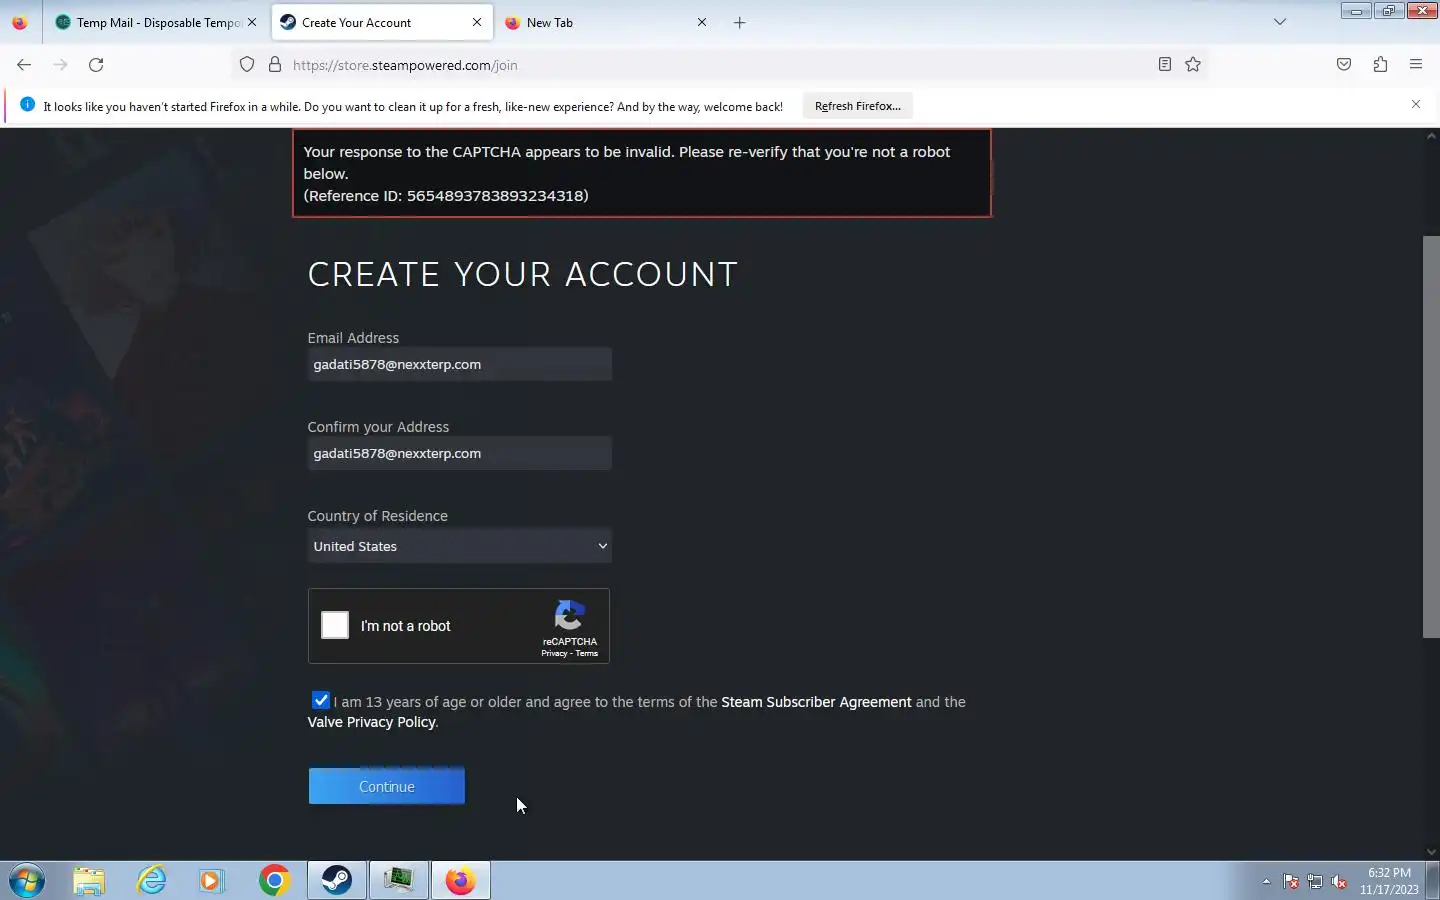Open Windows Media Player taskbar icon
The image size is (1440, 900).
(211, 881)
